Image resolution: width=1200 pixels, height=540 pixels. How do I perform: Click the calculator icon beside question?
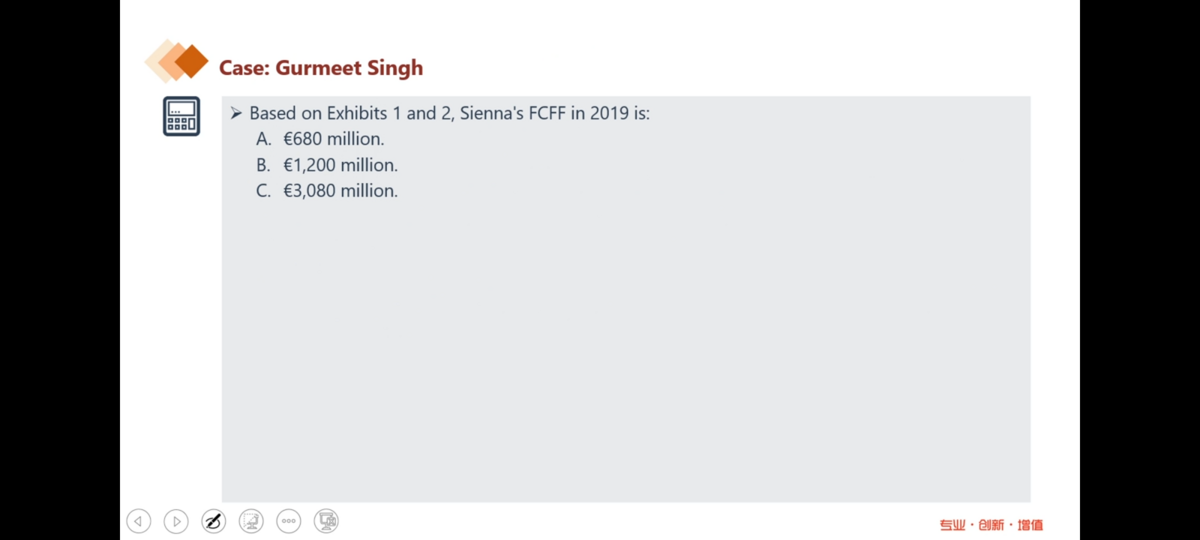tap(181, 116)
